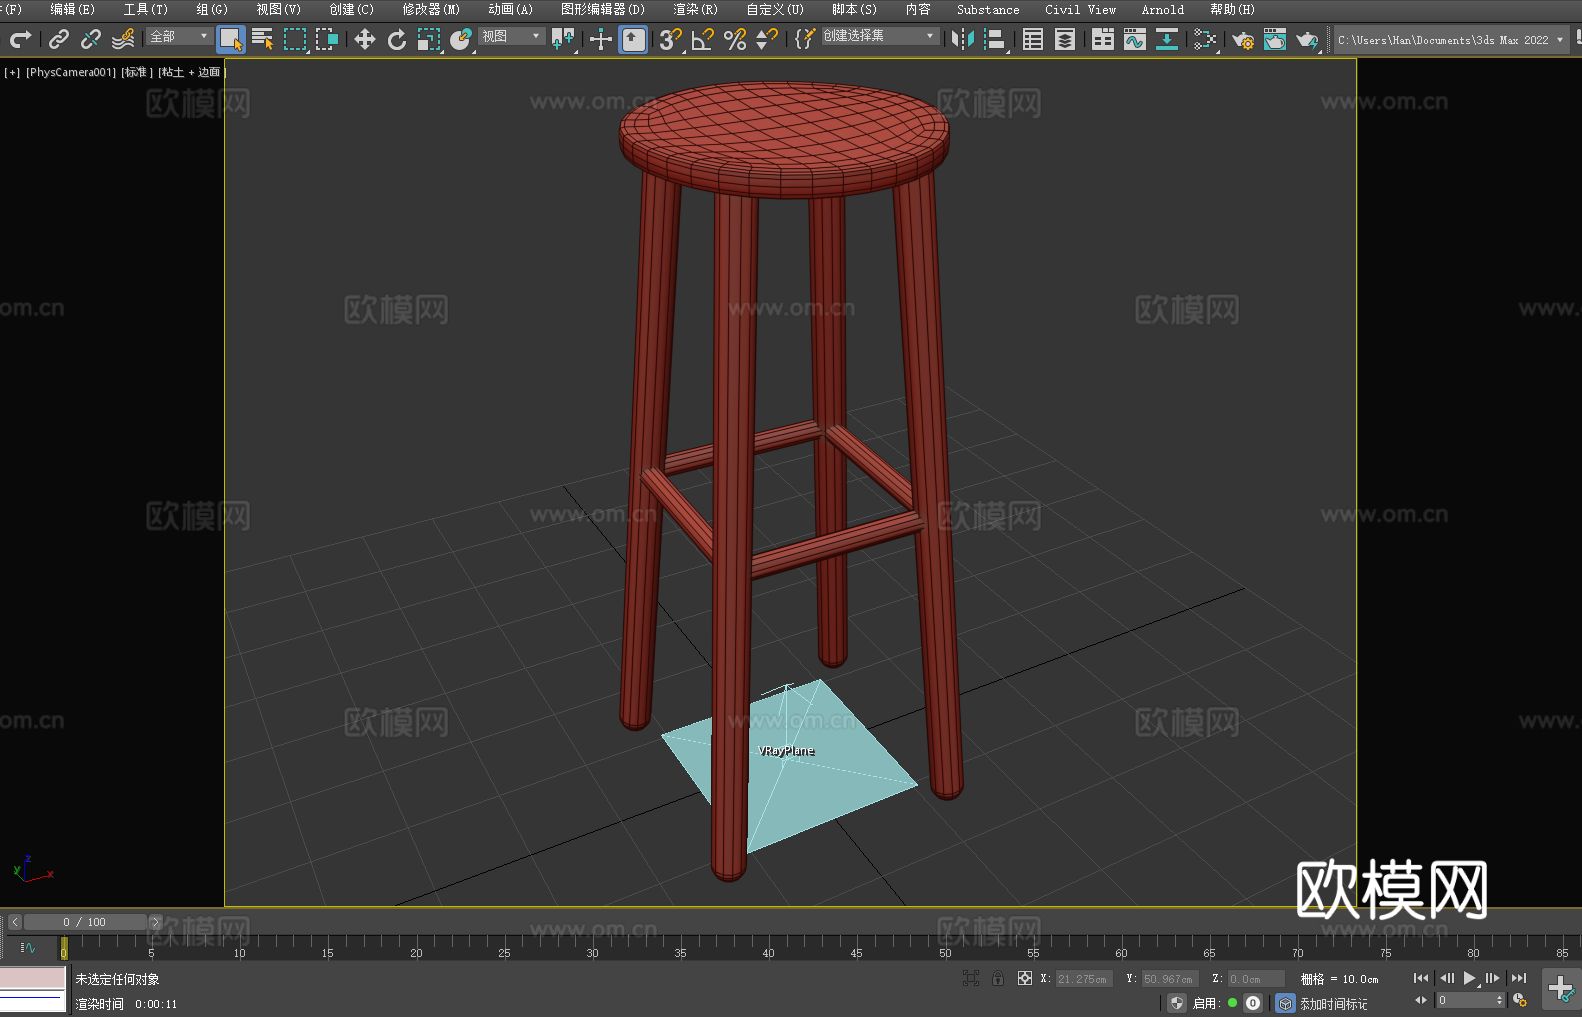
Task: Toggle the Window/Crossing selection icon
Action: tap(327, 39)
